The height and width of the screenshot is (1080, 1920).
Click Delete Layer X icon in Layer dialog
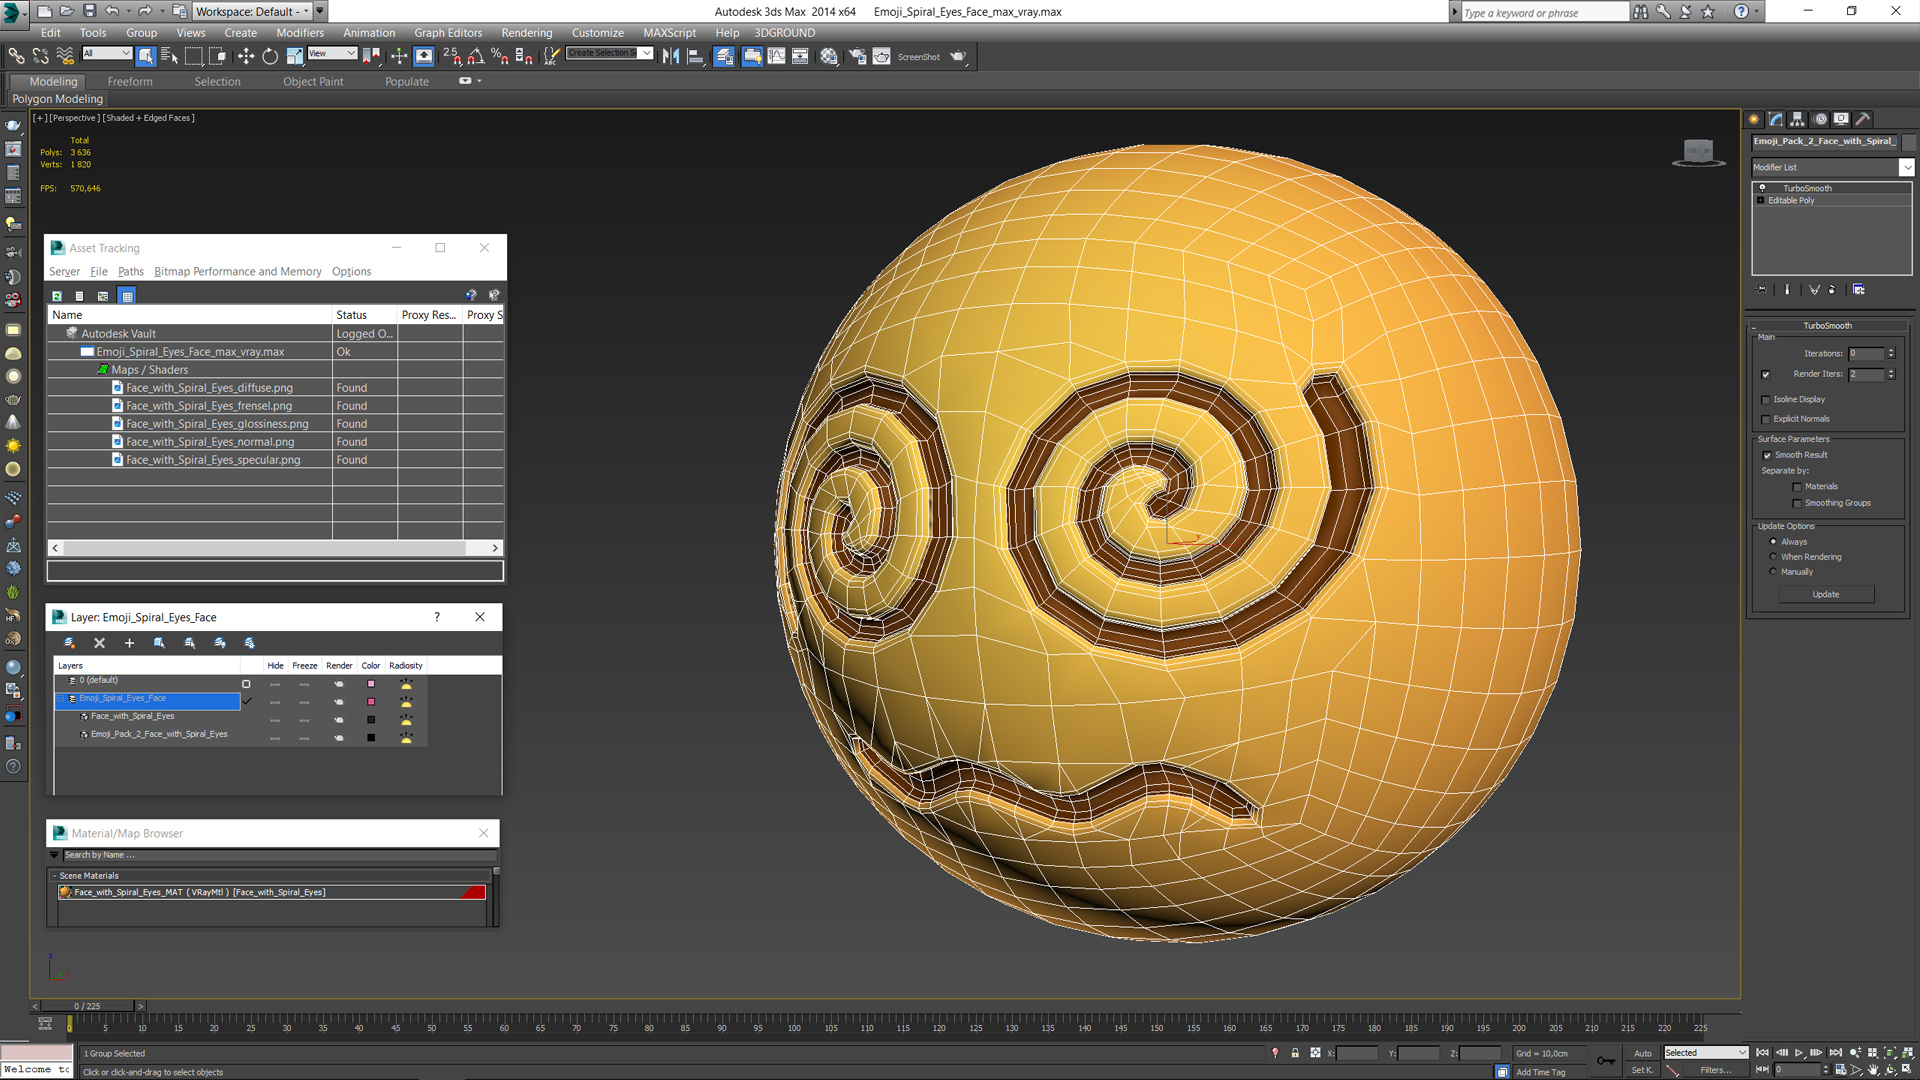tap(99, 643)
